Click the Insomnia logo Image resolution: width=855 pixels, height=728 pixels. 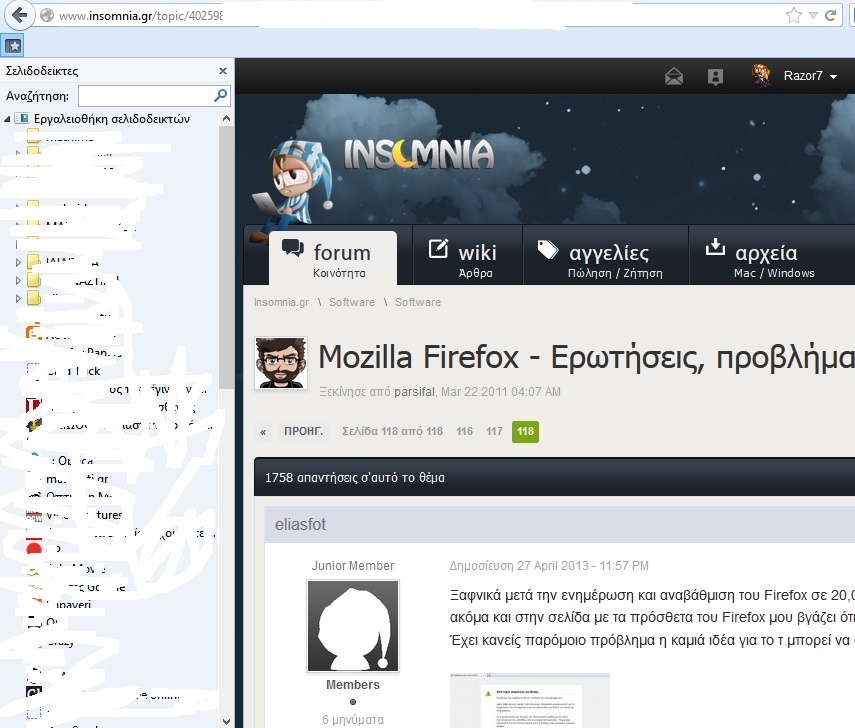click(419, 154)
